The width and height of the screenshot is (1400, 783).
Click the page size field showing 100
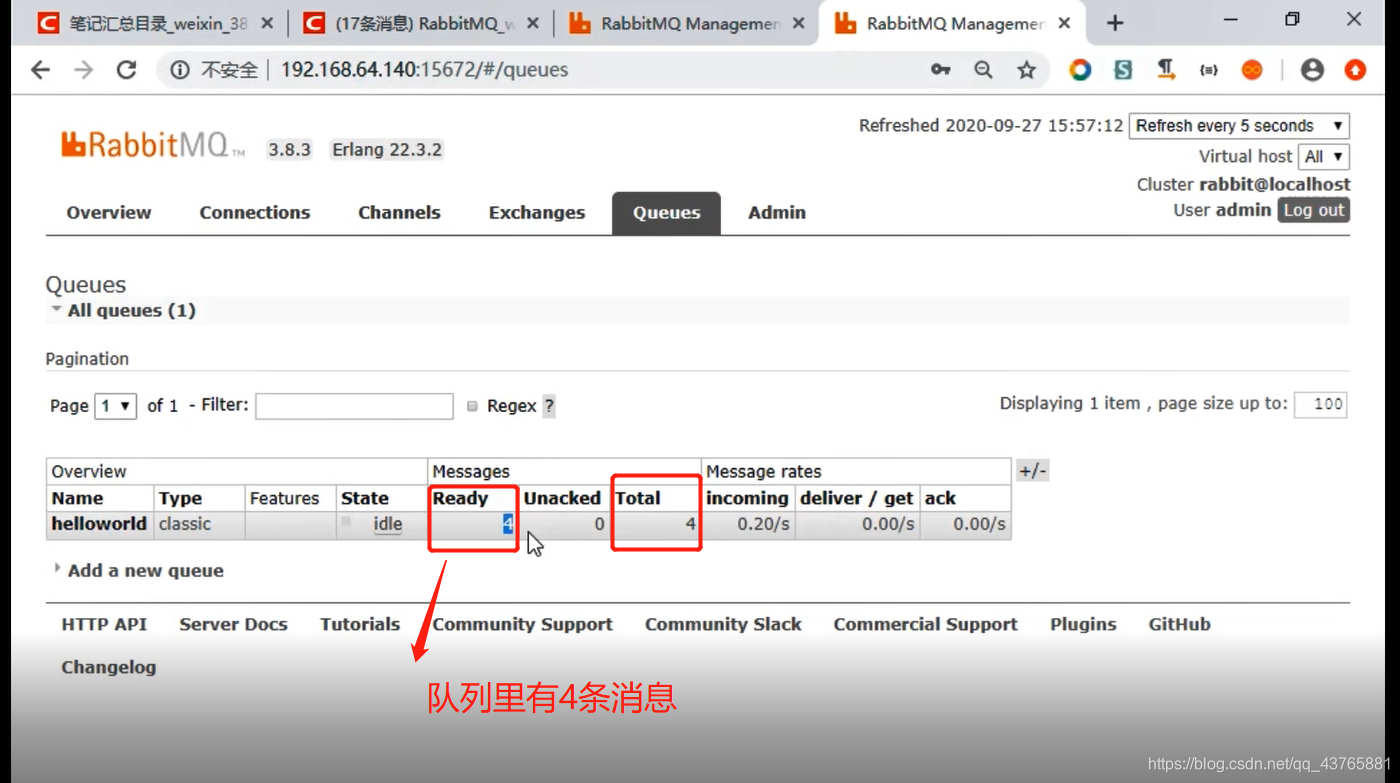click(1321, 404)
